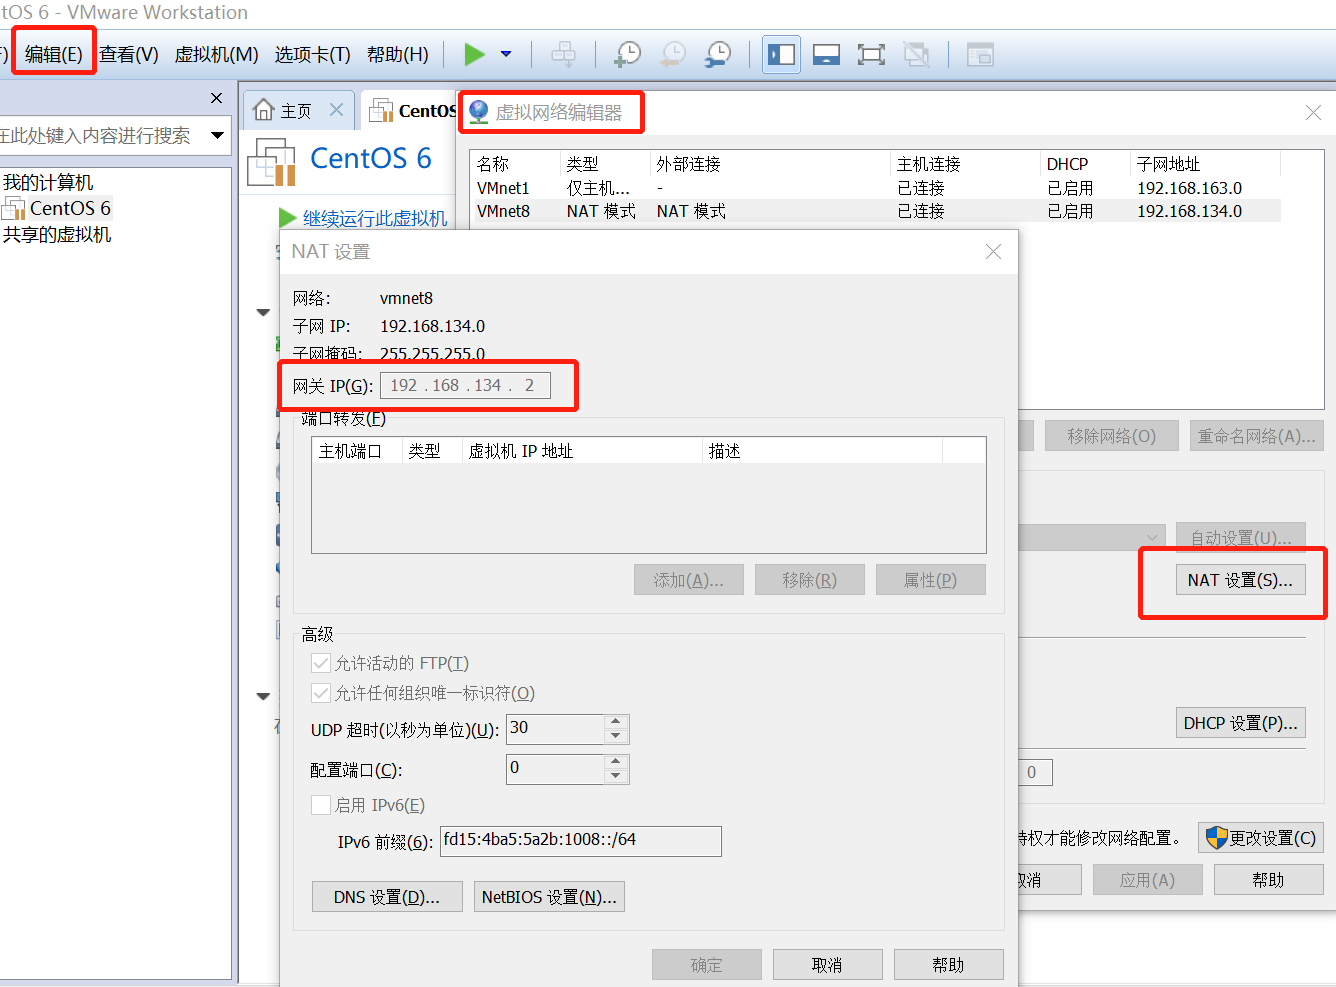This screenshot has height=987, width=1336.
Task: Enable the 启用 IPv6 checkbox
Action: 321,805
